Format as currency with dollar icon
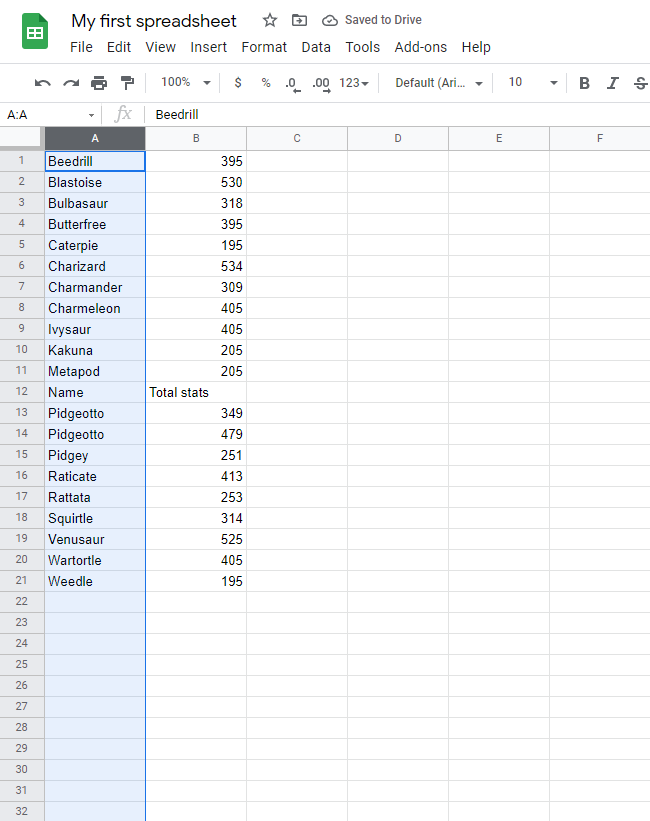The height and width of the screenshot is (821, 650). click(x=238, y=83)
